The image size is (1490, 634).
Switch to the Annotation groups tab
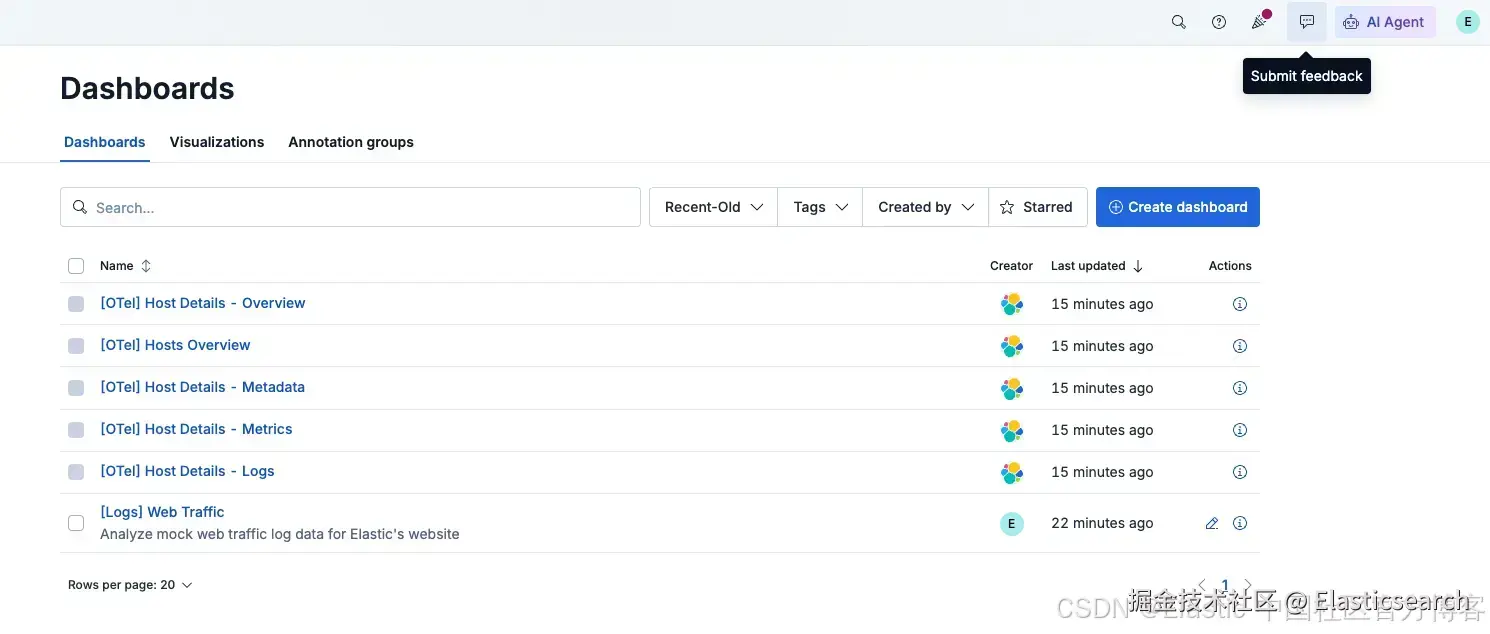click(x=351, y=142)
